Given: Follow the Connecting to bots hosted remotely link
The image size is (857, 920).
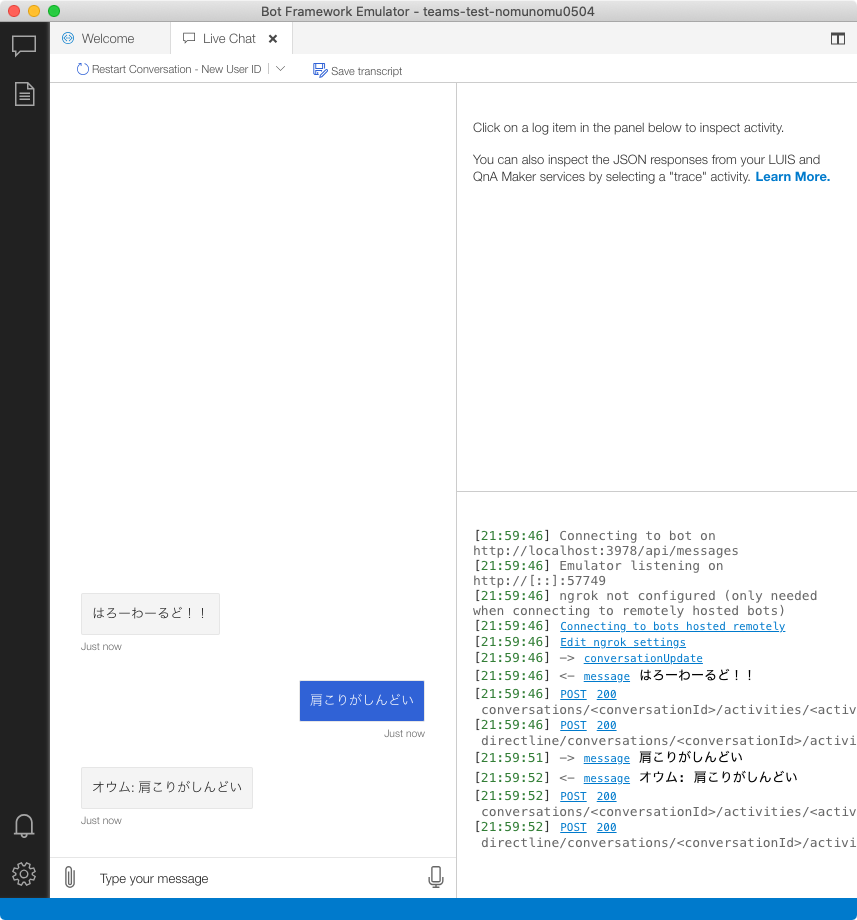Looking at the screenshot, I should click(674, 626).
